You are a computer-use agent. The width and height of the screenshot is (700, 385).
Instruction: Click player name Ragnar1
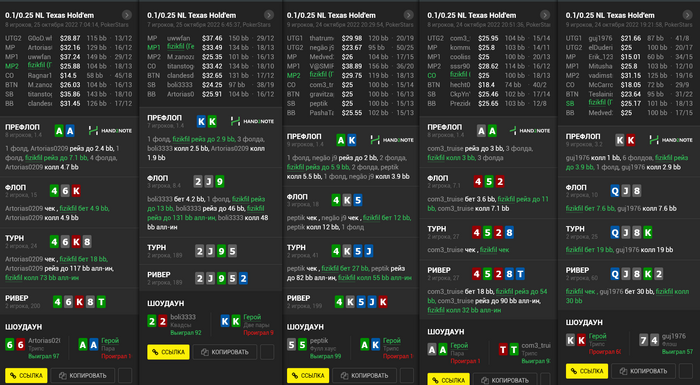(40, 75)
